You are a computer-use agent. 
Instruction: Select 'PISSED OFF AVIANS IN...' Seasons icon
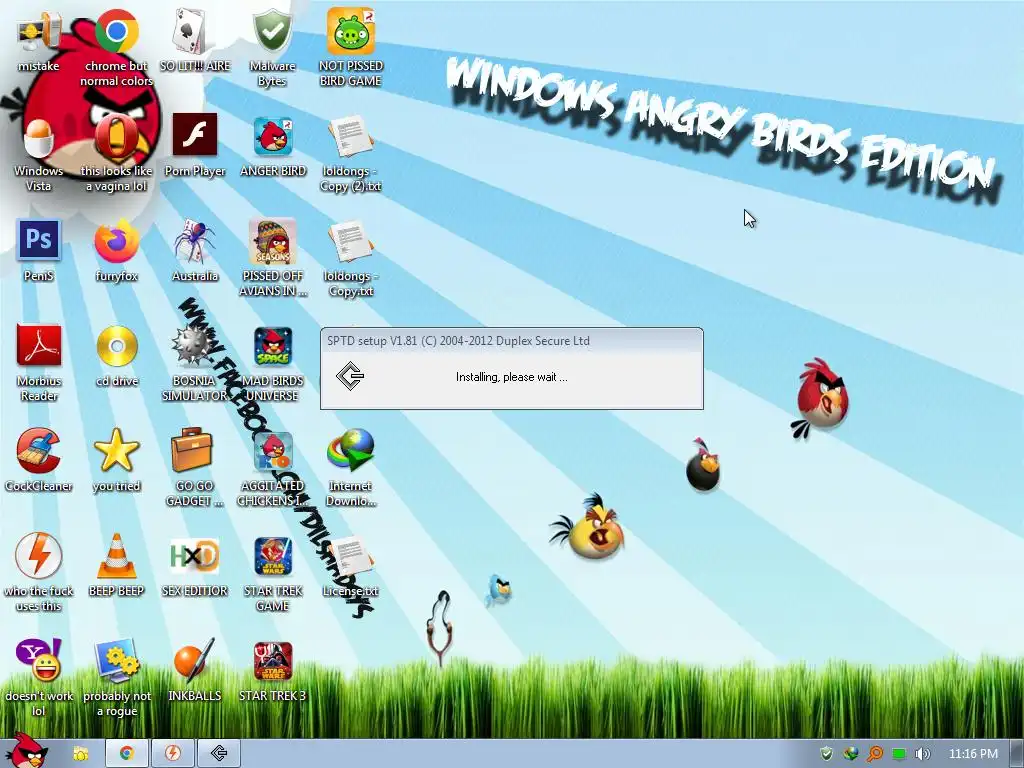pos(273,258)
